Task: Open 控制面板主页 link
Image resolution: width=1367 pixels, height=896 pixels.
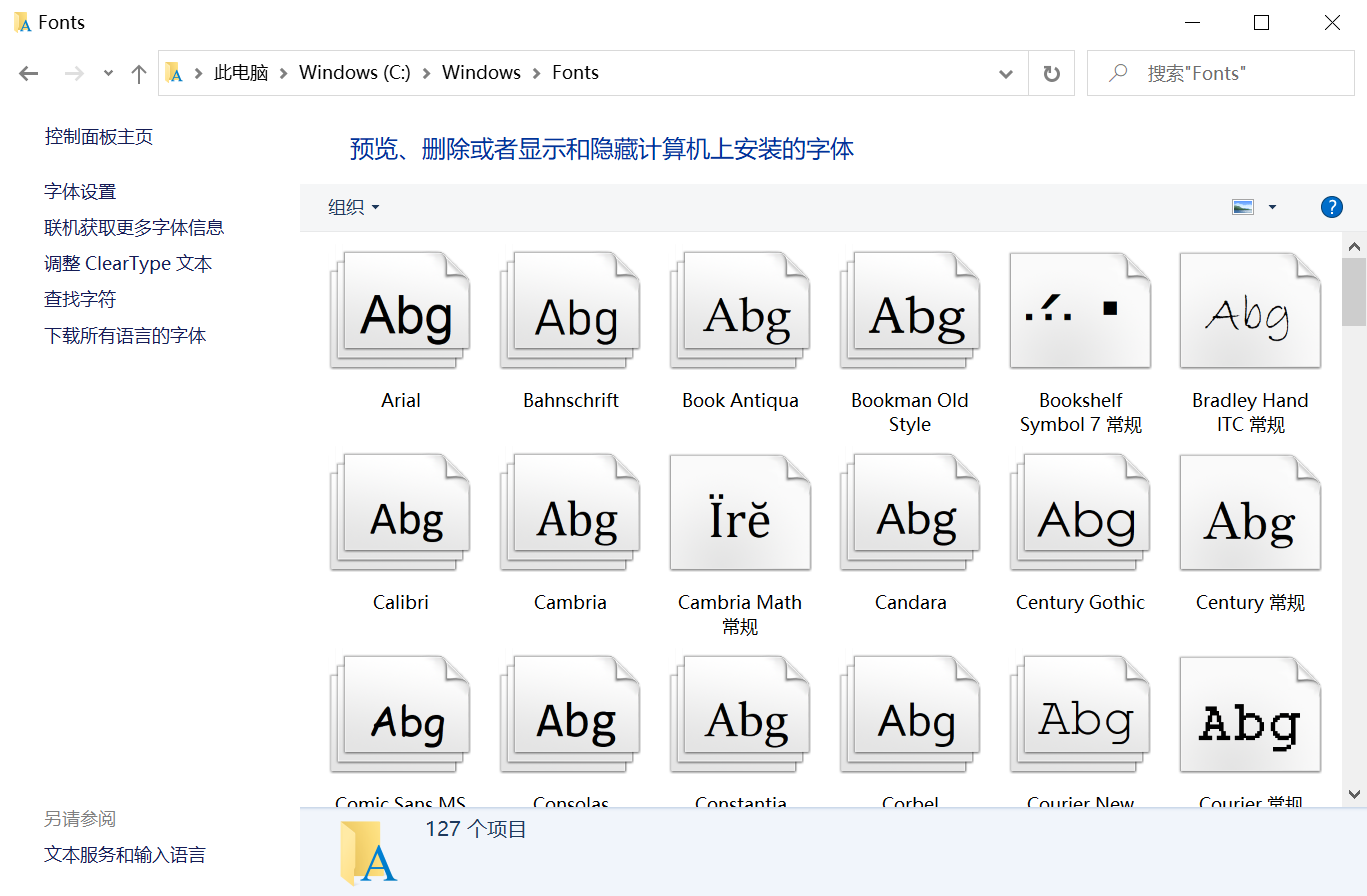Action: tap(99, 137)
